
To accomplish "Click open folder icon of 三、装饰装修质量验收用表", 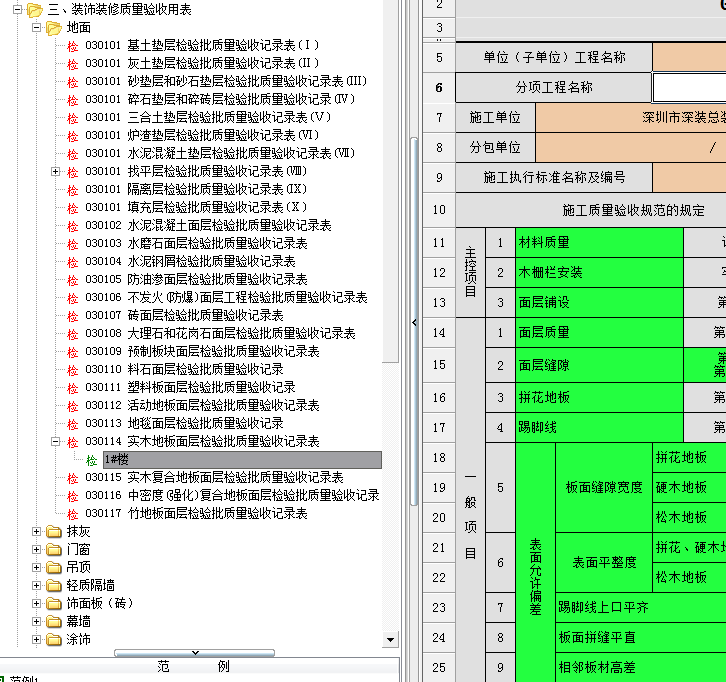I will (35, 10).
